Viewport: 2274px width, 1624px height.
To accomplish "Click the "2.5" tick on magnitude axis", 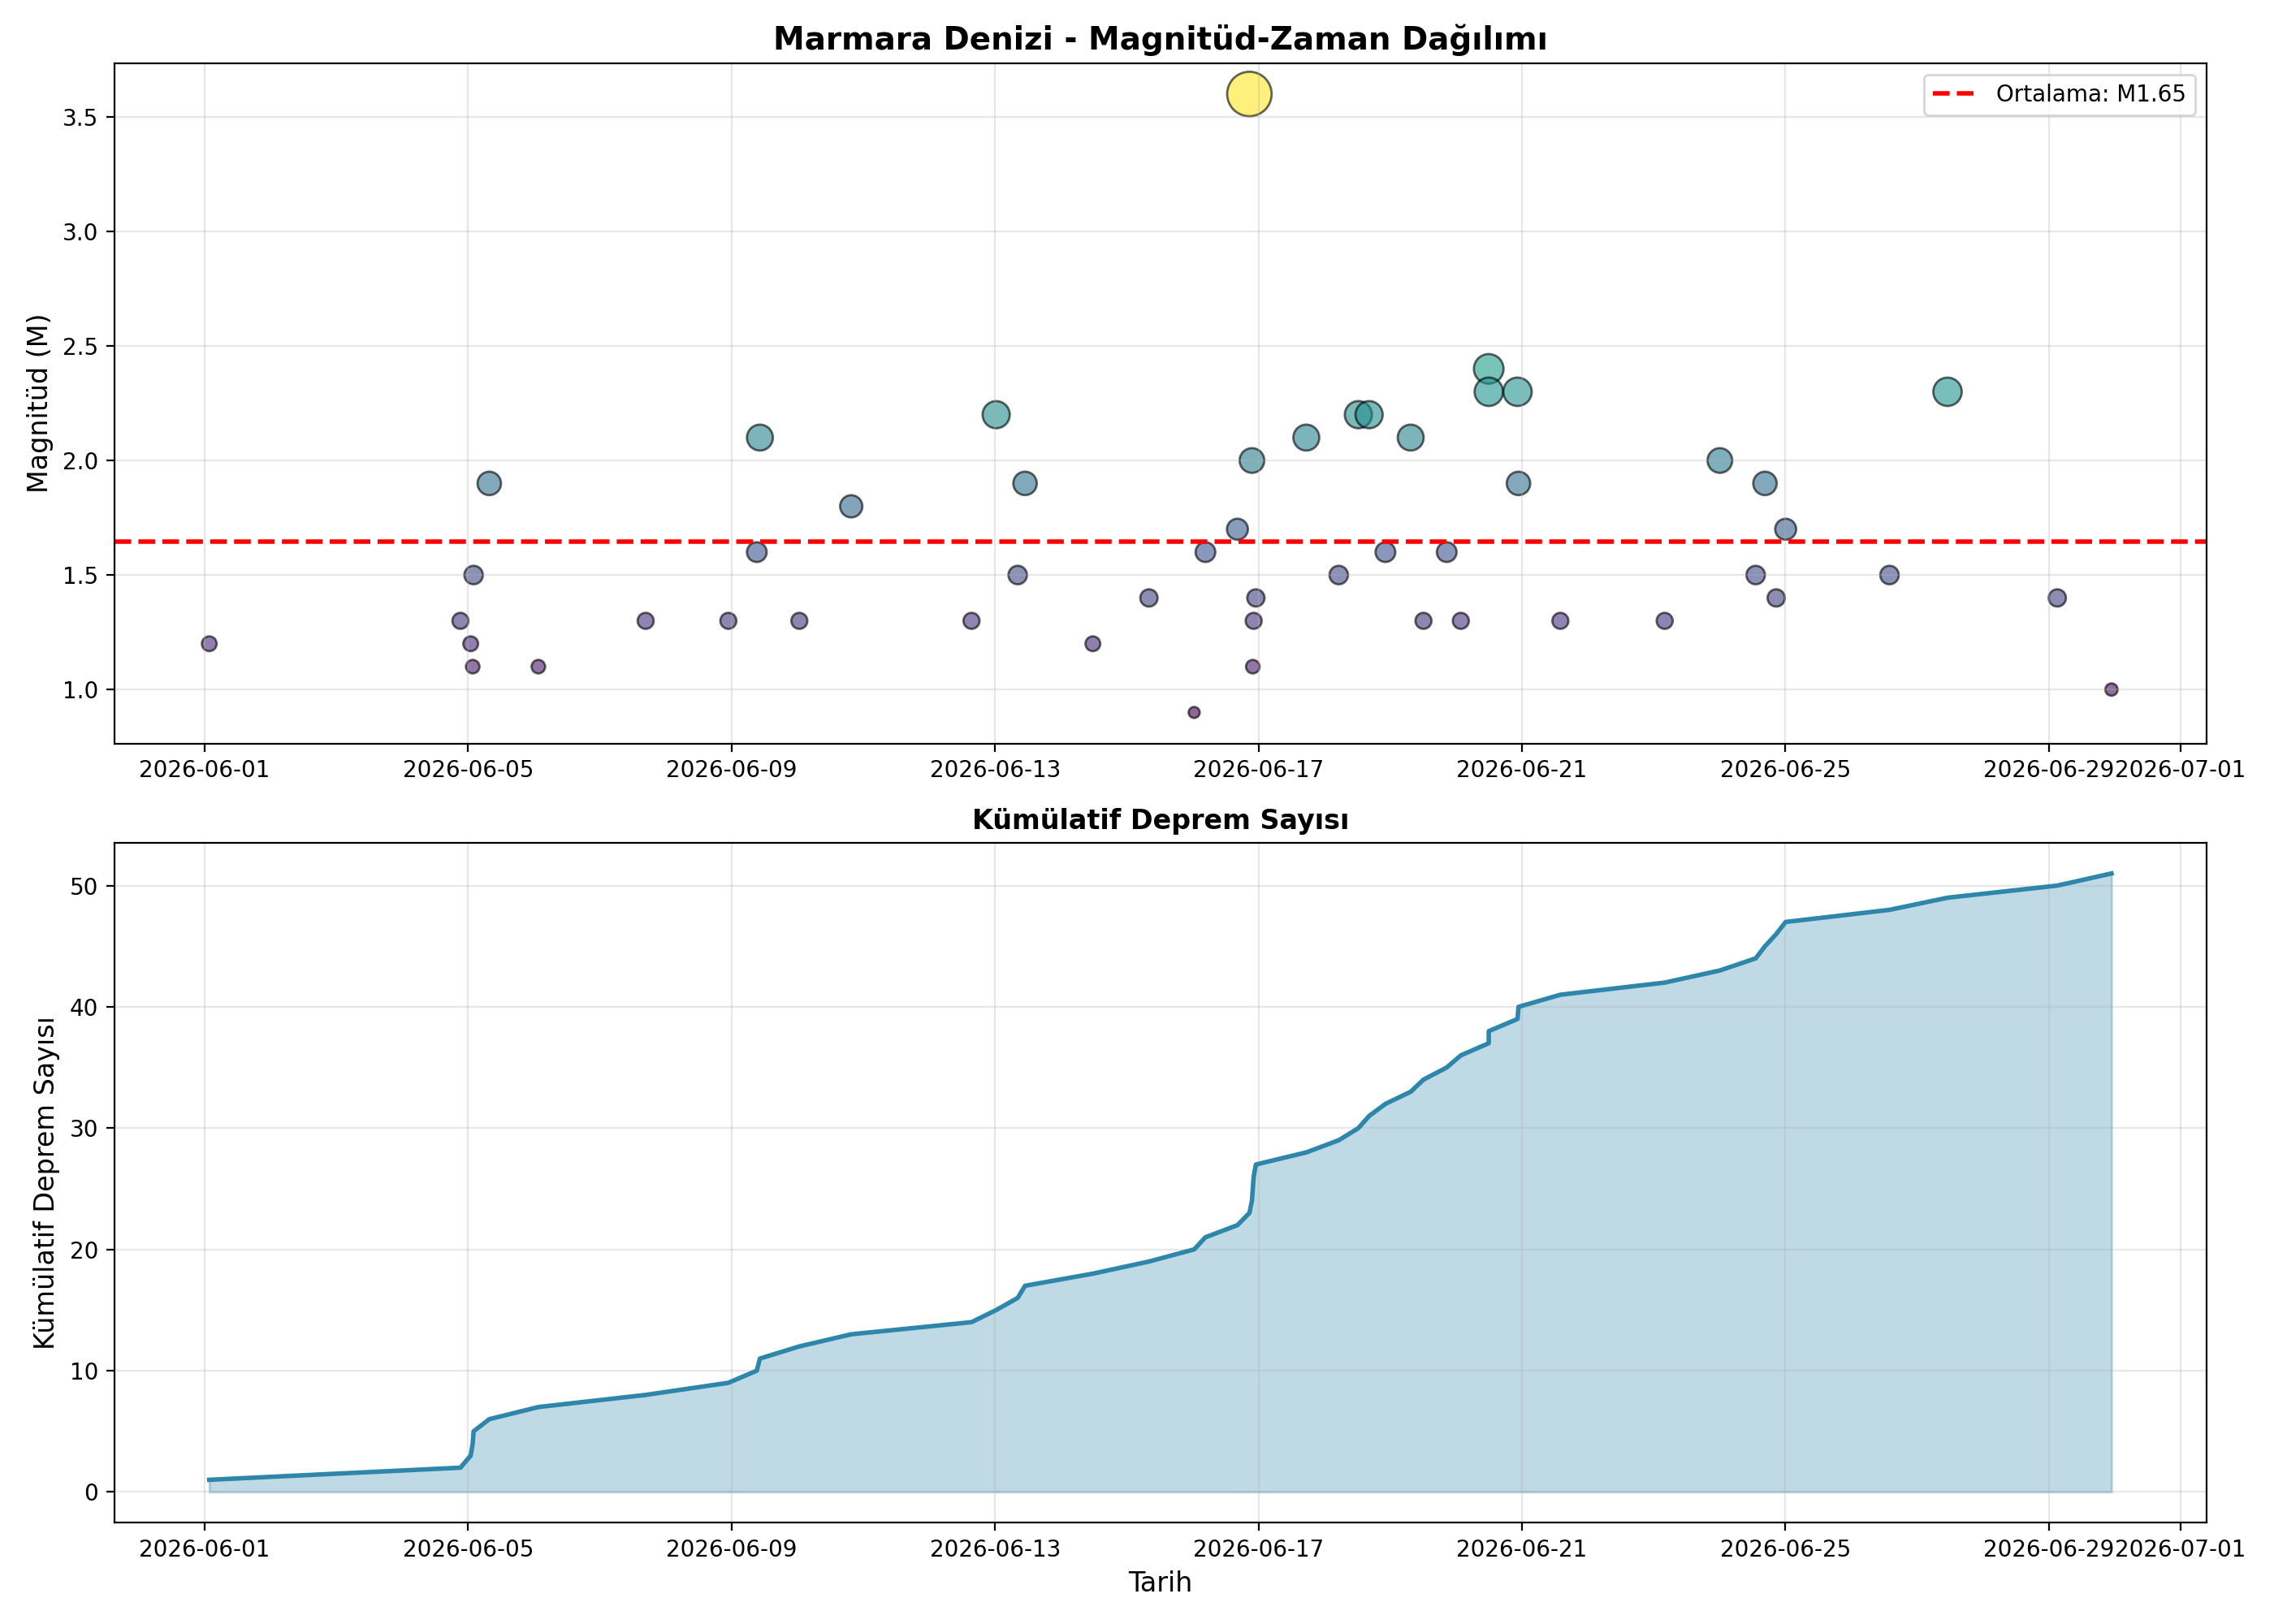I will pyautogui.click(x=80, y=347).
